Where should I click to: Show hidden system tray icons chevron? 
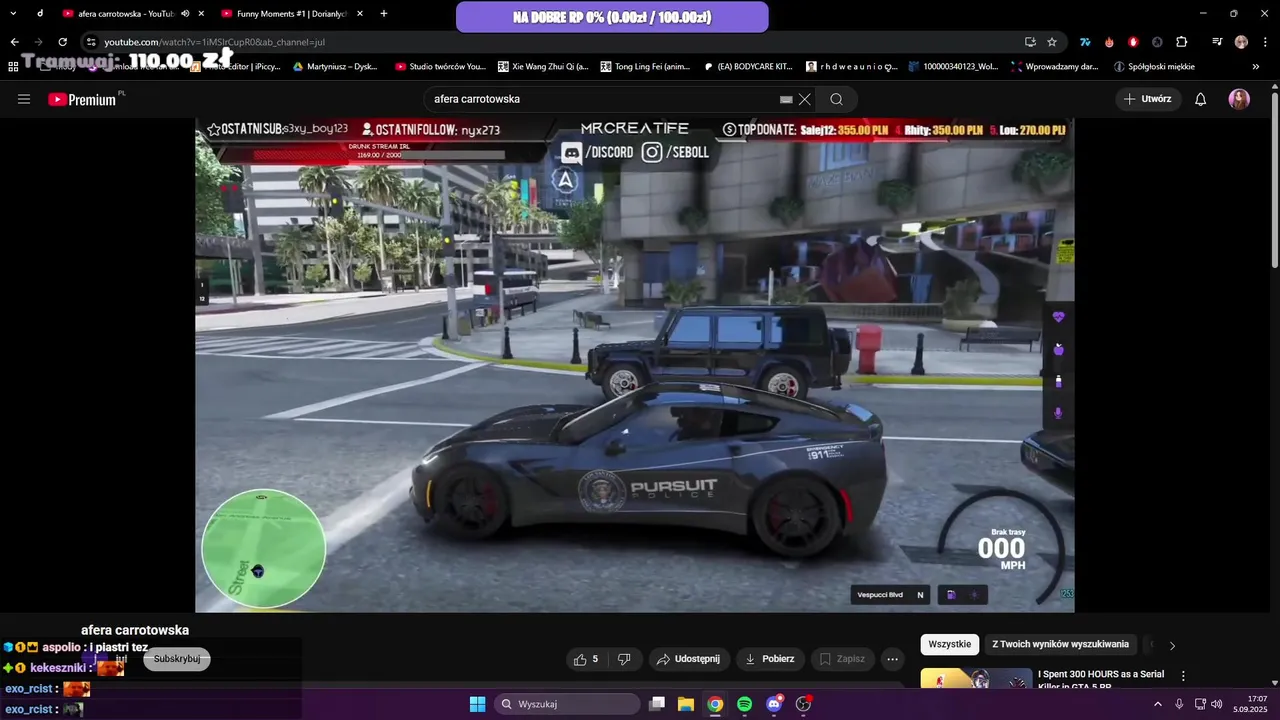[x=1158, y=704]
